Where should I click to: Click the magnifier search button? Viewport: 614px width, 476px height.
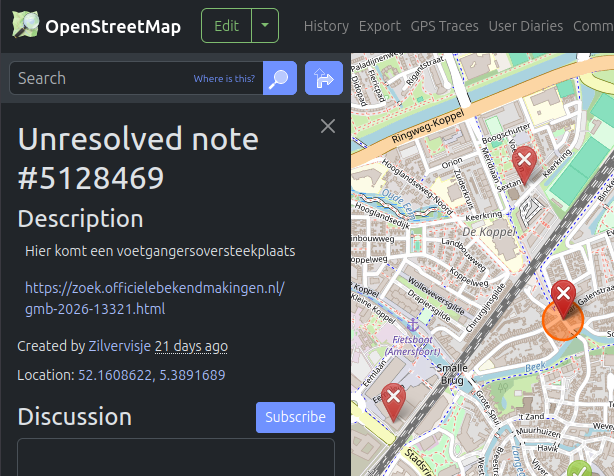tap(280, 78)
